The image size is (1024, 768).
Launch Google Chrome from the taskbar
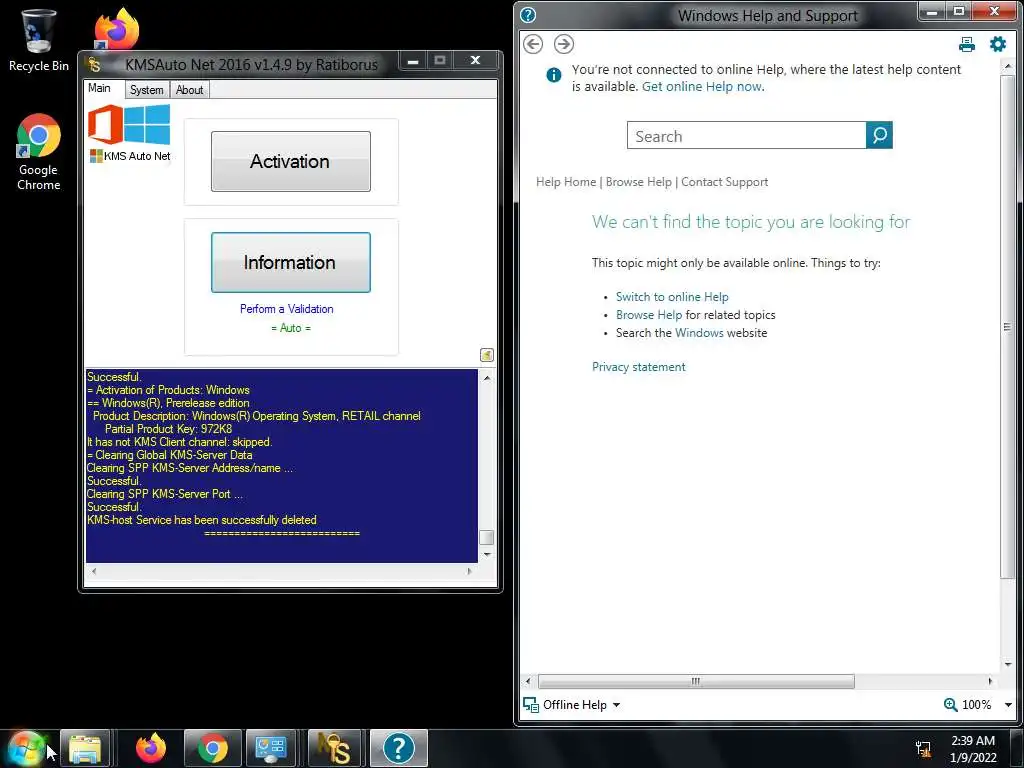click(213, 748)
